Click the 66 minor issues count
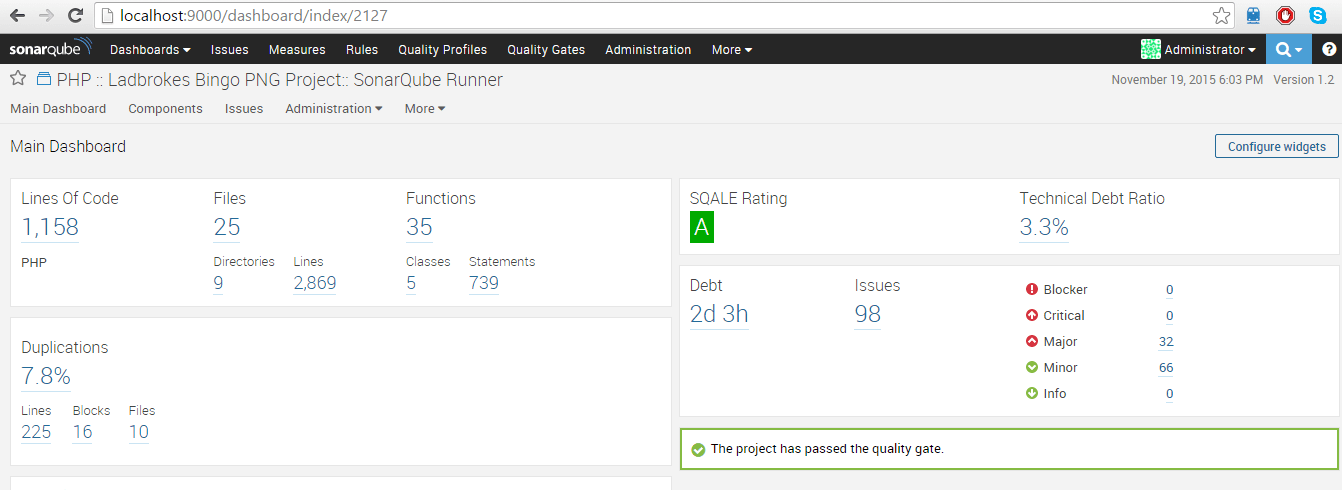This screenshot has width=1342, height=490. point(1166,368)
